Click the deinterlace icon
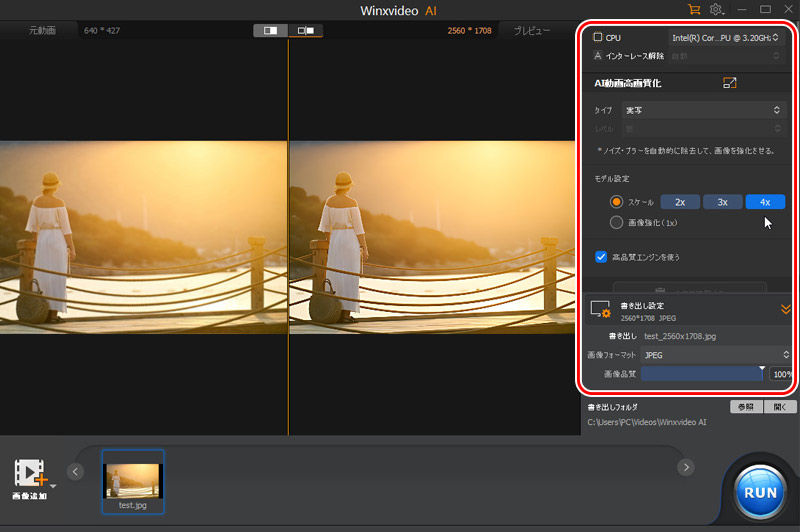The image size is (800, 532). (597, 56)
